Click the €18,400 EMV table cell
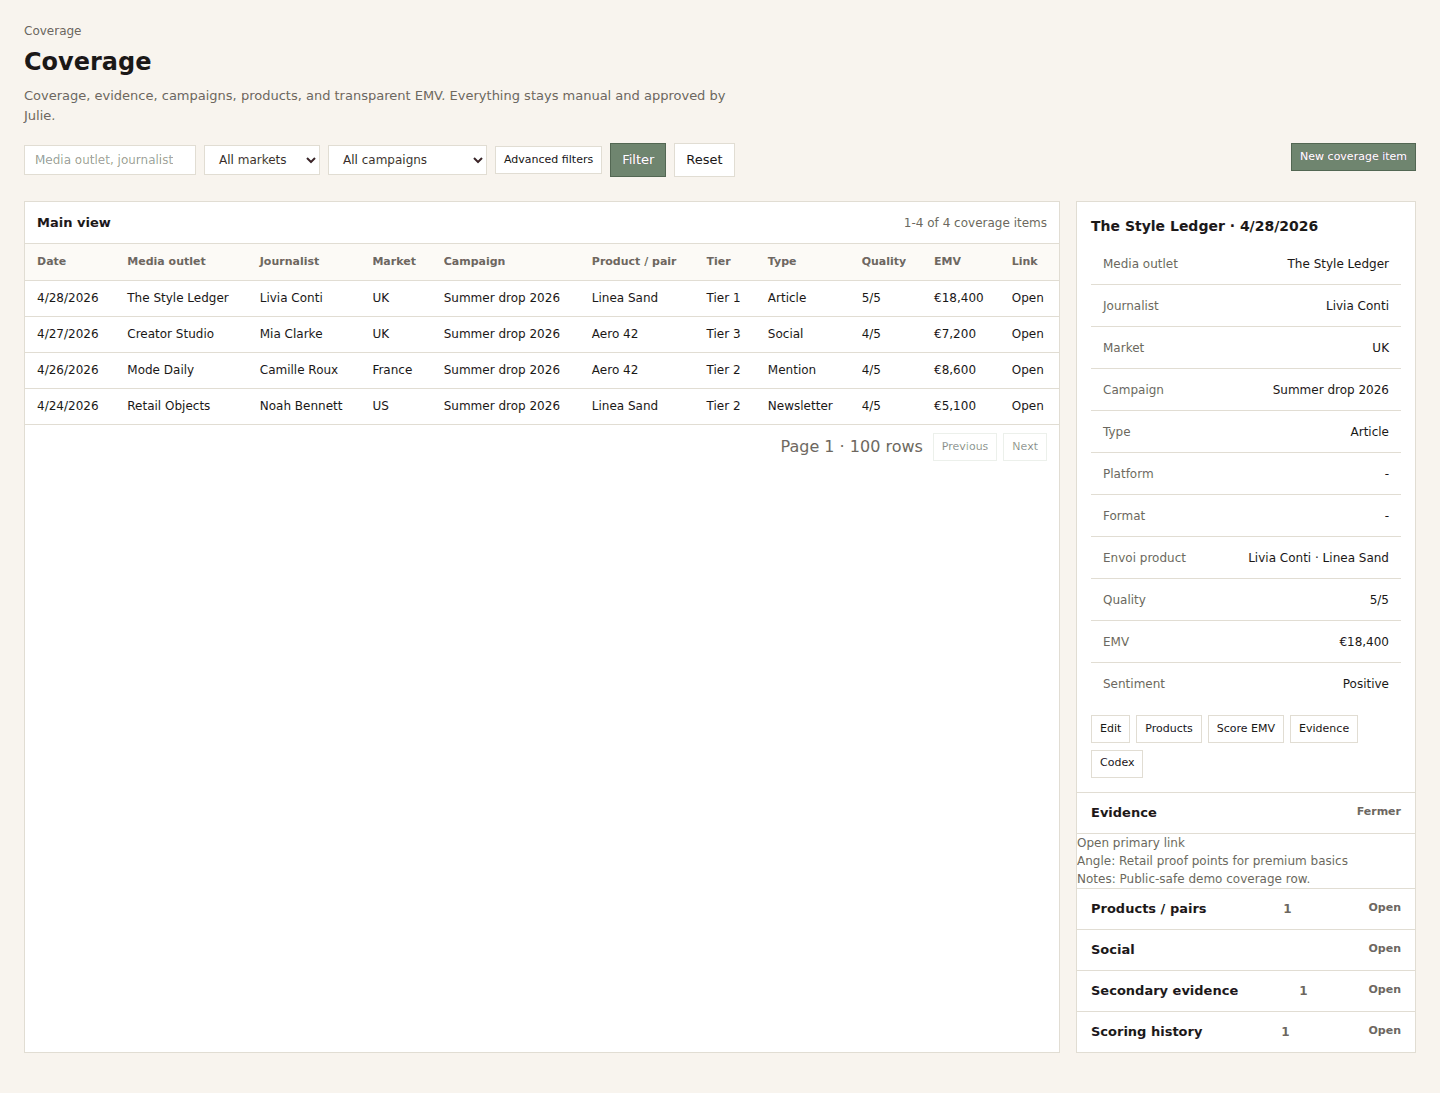 point(958,298)
